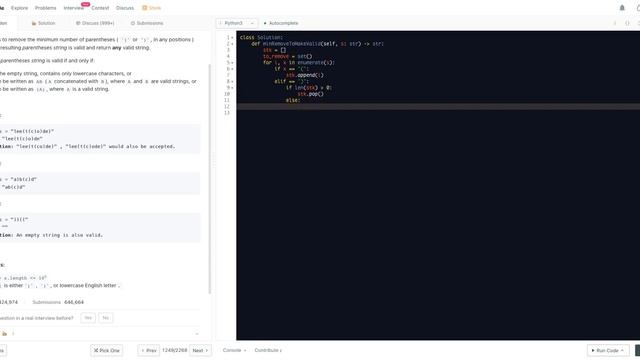Image resolution: width=640 pixels, height=360 pixels.
Task: Click the 'class Solution:' code line
Action: 261,38
